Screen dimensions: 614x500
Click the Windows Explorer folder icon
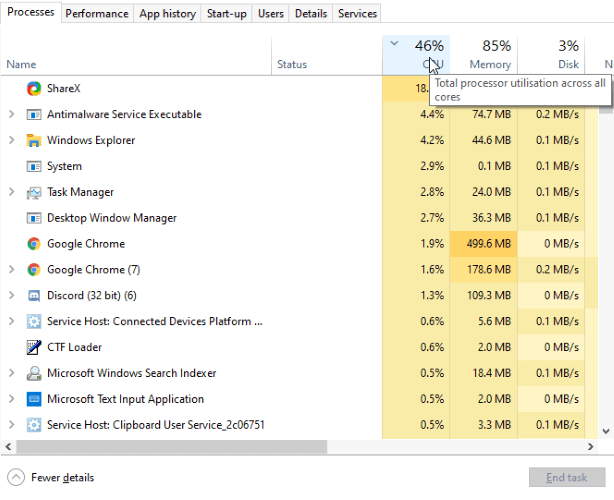pos(34,140)
